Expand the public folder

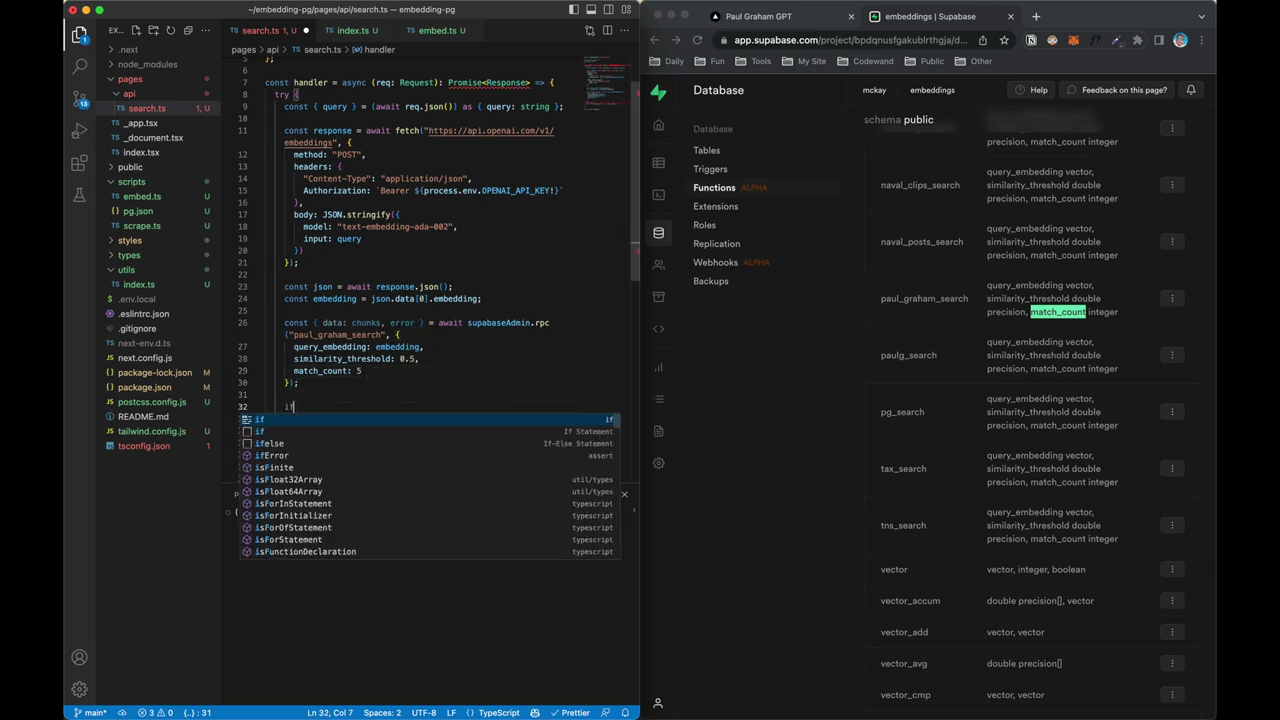coord(130,167)
